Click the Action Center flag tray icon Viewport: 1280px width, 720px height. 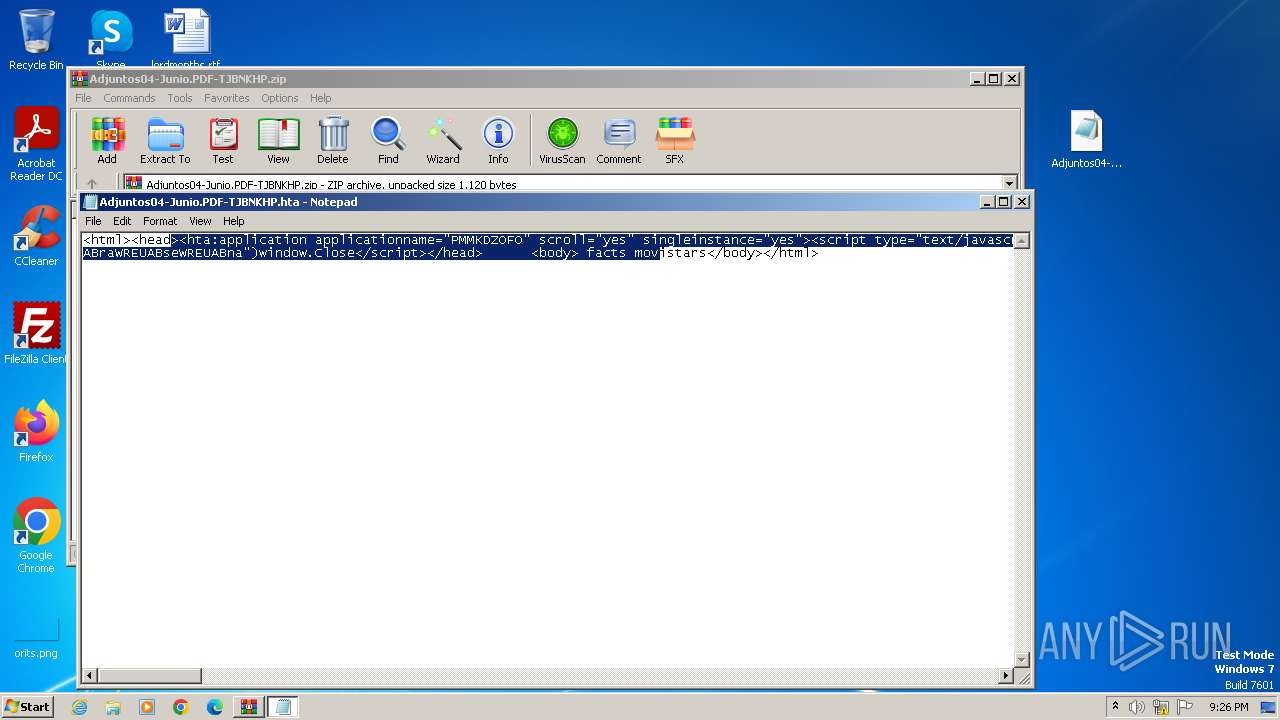pos(1183,707)
